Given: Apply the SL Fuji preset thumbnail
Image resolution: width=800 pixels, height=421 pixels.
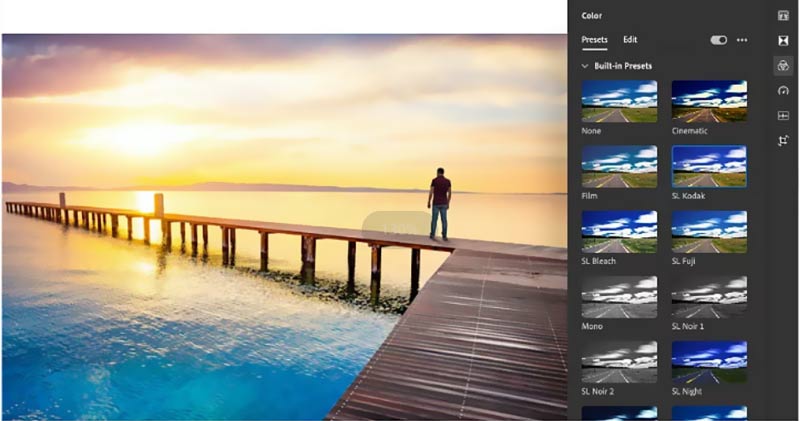Looking at the screenshot, I should click(x=709, y=232).
